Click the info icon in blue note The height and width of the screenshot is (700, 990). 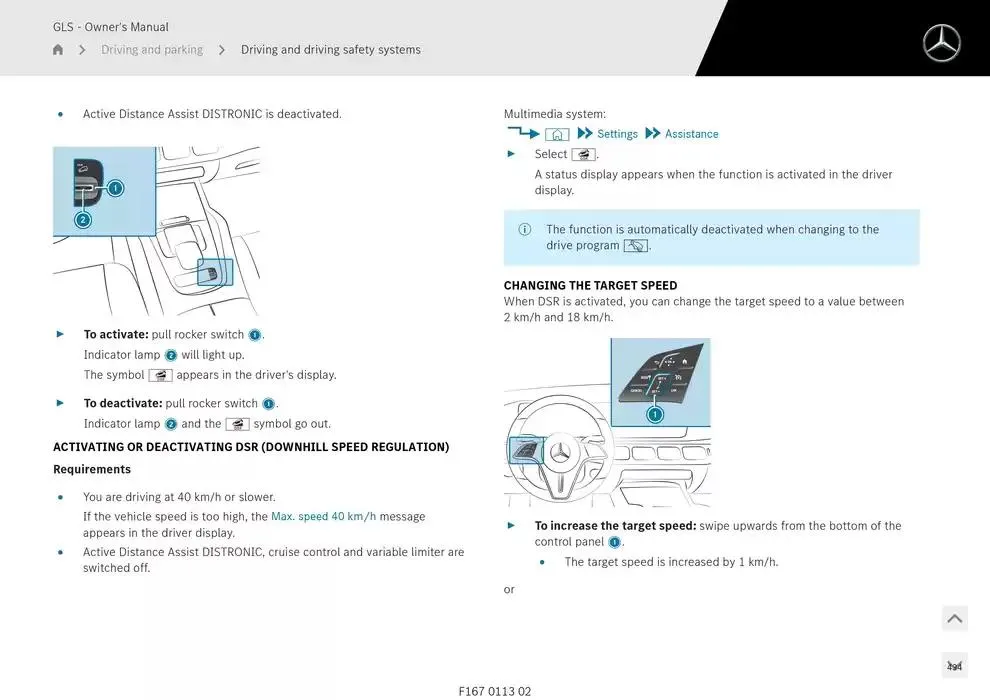[525, 229]
